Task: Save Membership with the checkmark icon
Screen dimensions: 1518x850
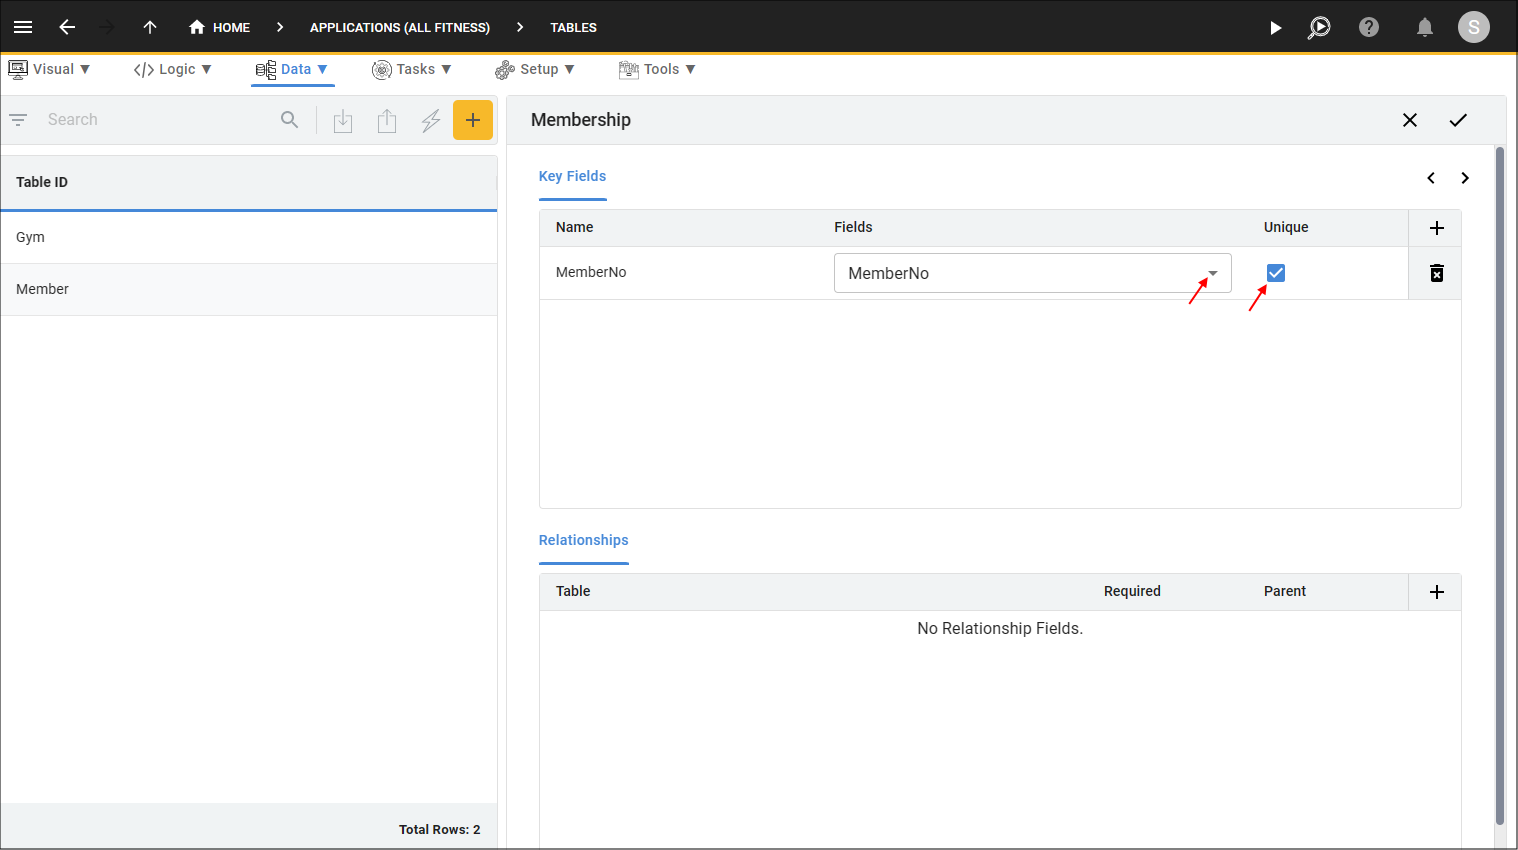Action: click(1458, 120)
